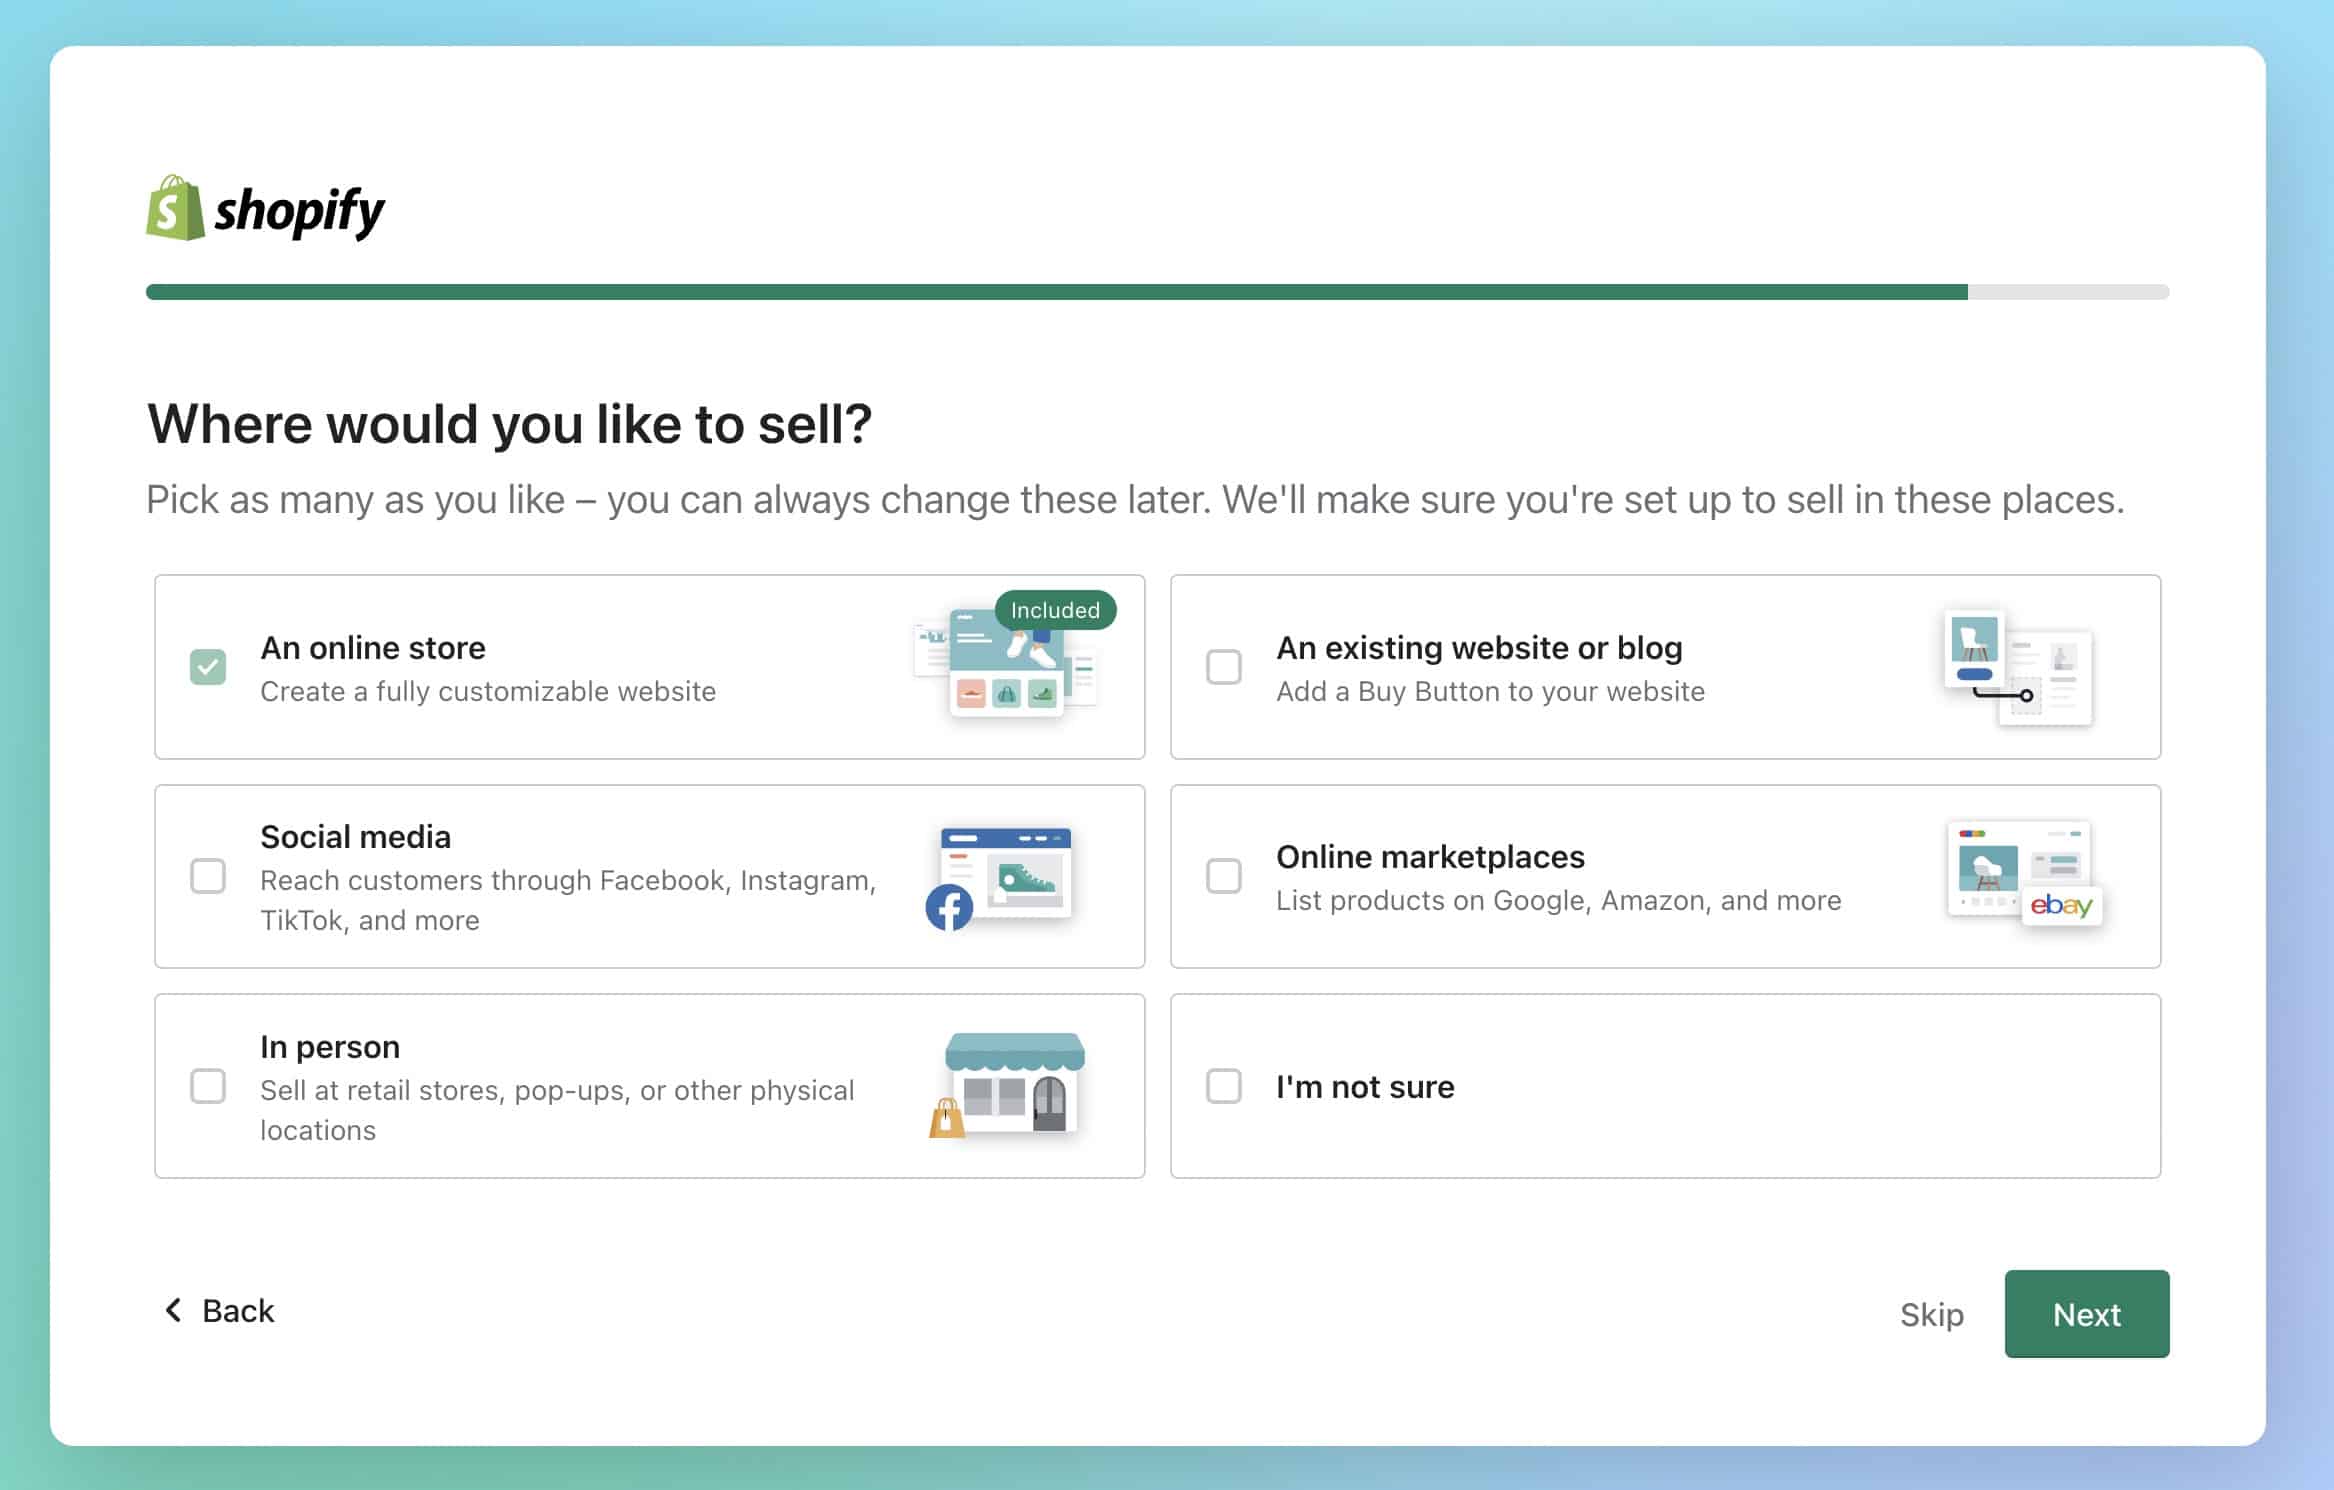Click the back chevron arrow icon
Image resolution: width=2334 pixels, height=1490 pixels.
click(173, 1310)
